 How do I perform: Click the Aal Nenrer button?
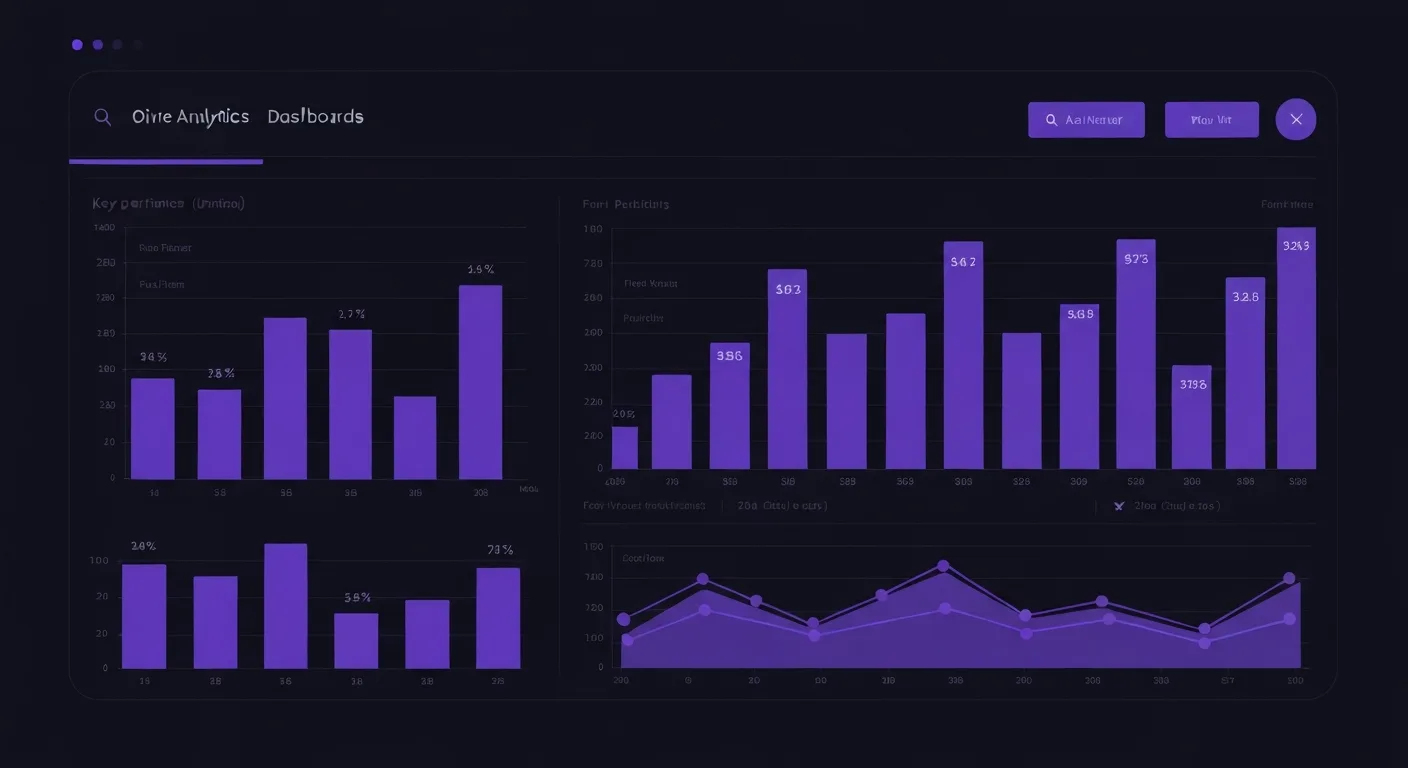1086,120
